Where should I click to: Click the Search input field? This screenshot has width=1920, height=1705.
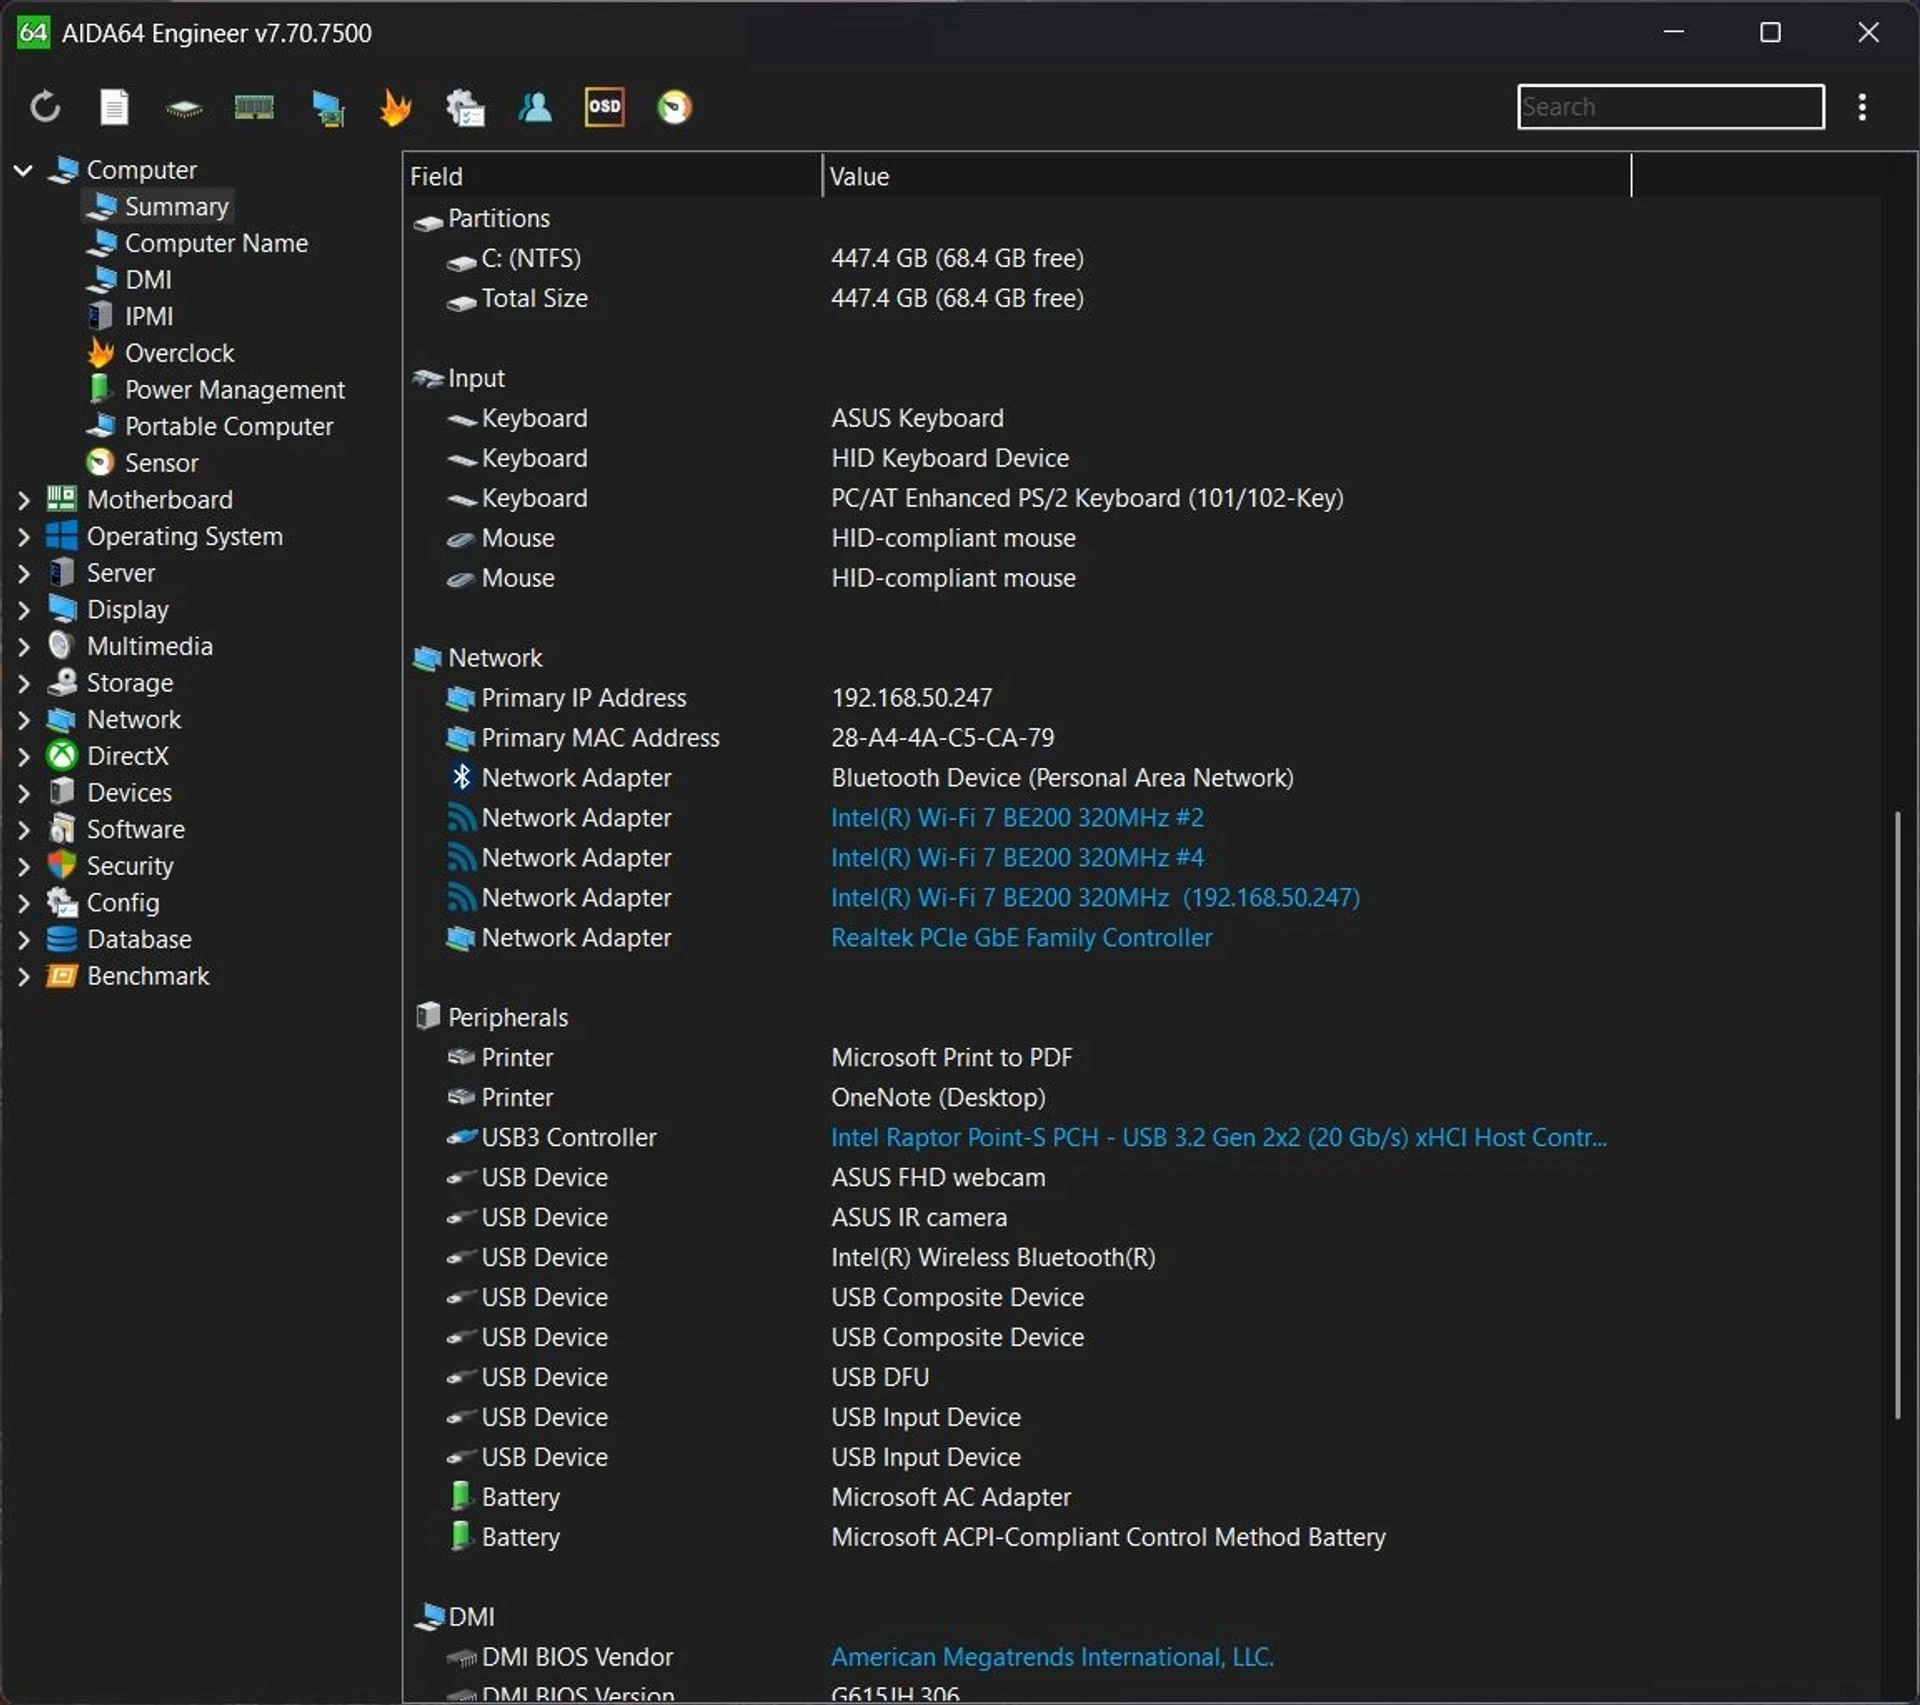(1670, 107)
